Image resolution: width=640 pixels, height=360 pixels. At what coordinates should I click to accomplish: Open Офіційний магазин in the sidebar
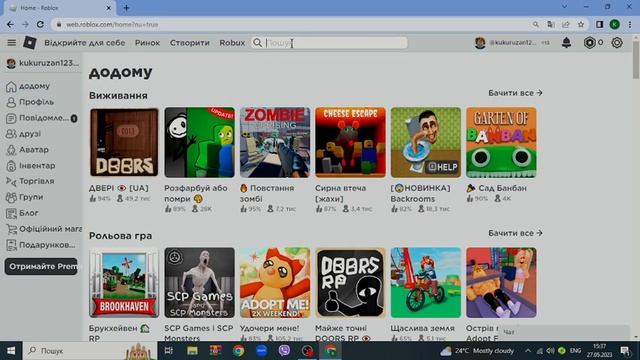point(44,229)
